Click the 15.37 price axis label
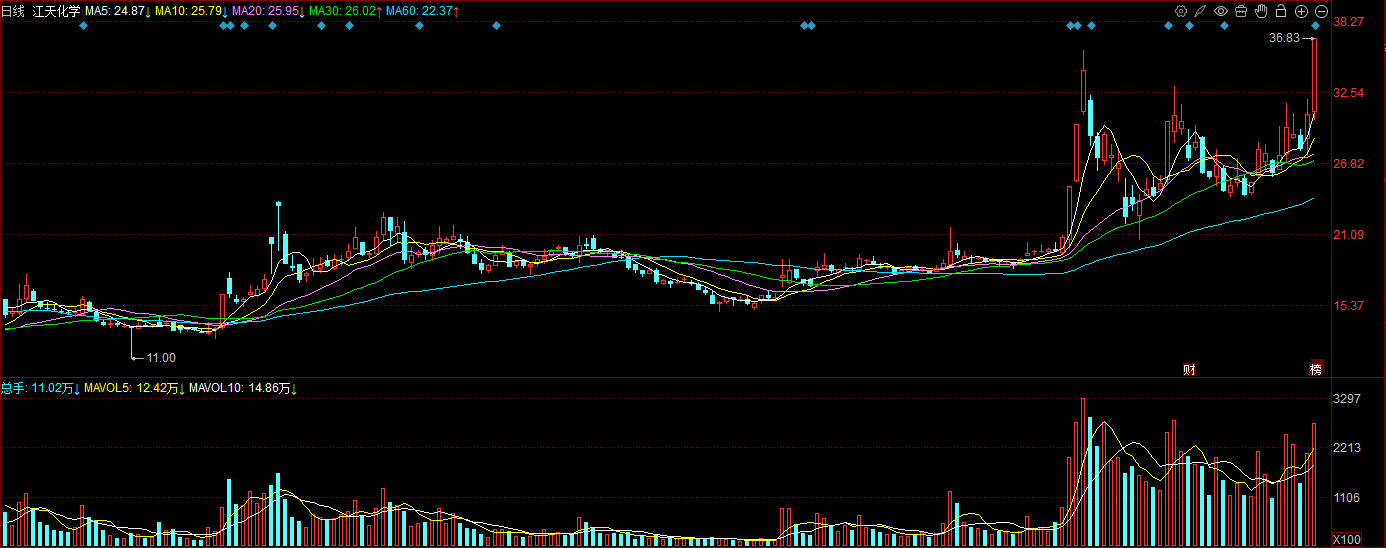 click(1349, 306)
